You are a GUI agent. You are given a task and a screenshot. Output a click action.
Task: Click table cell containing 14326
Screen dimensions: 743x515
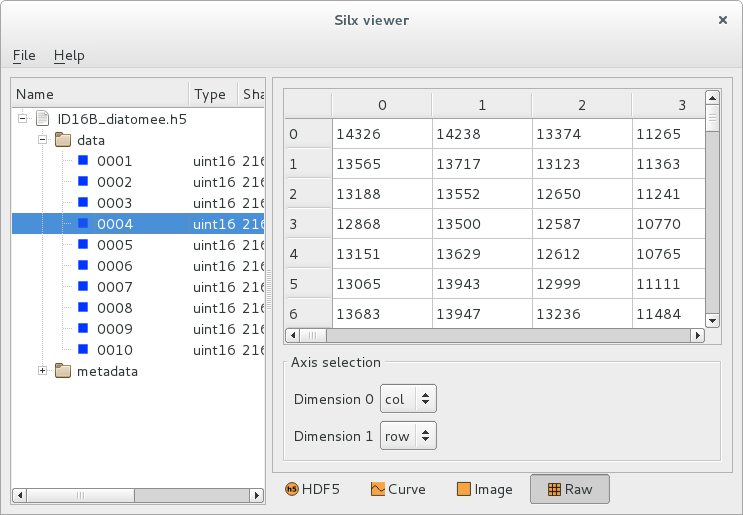(380, 134)
